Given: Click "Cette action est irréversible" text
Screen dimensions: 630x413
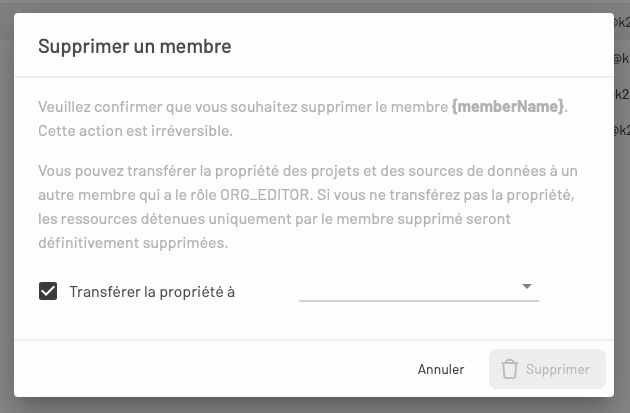Looking at the screenshot, I should pos(135,131).
